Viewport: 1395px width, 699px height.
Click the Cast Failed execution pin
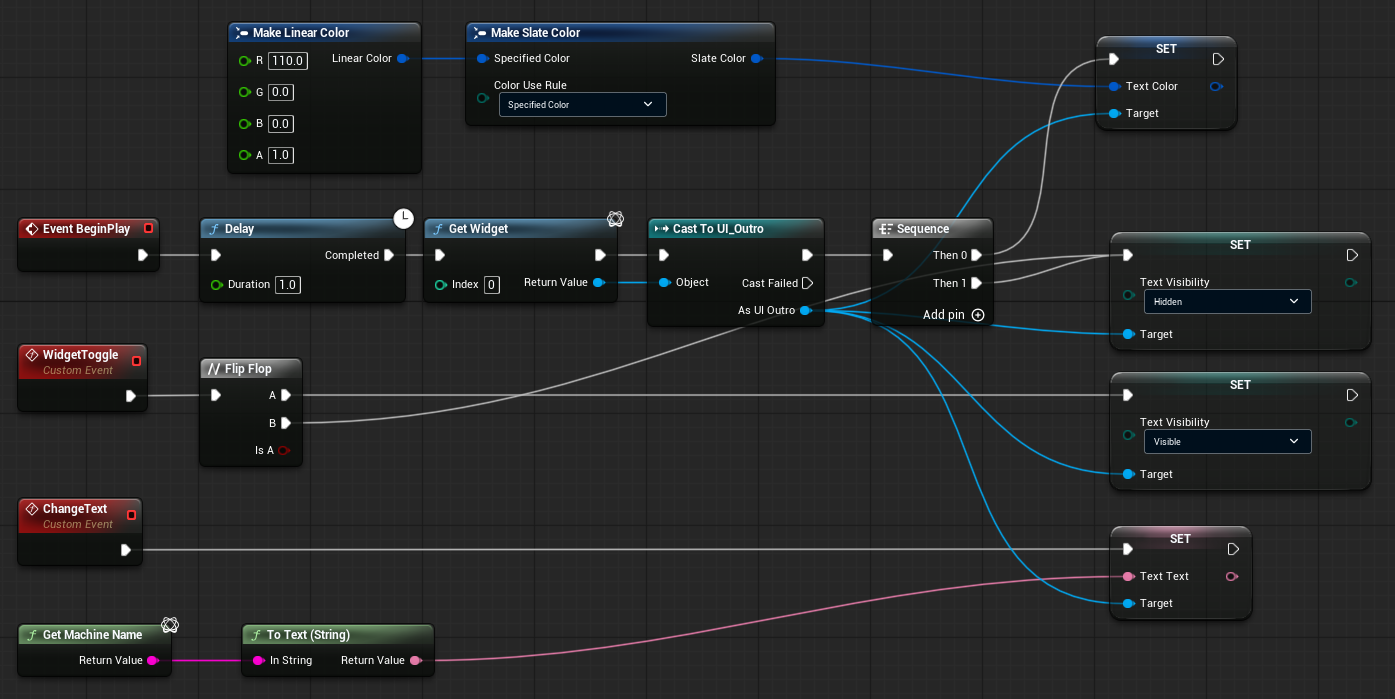808,283
